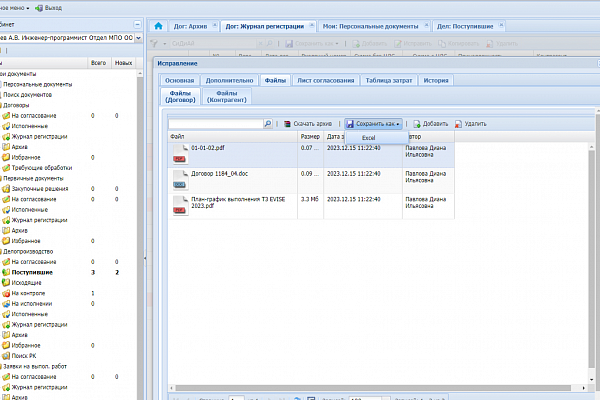This screenshot has height=400, width=600.
Task: Click the Всего column header in sidebar
Action: coord(99,63)
